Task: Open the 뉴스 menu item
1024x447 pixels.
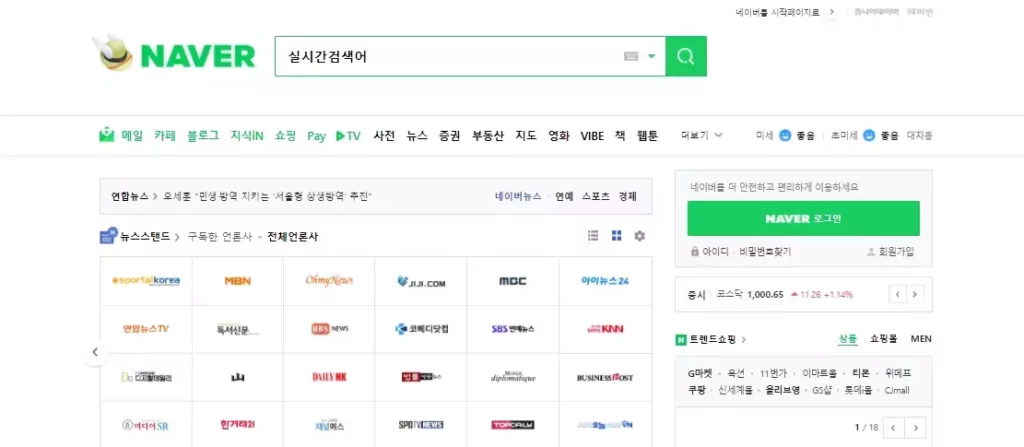Action: [417, 136]
